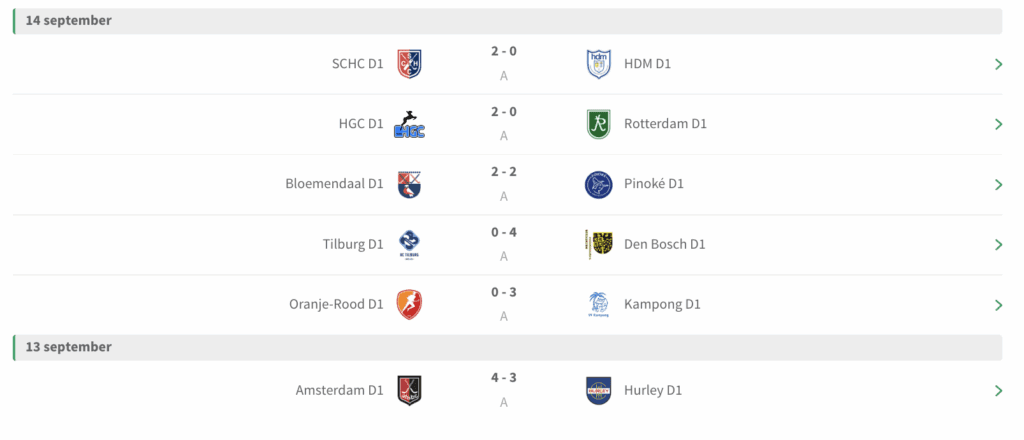1024x440 pixels.
Task: Click the Bloemendaal club logo
Action: (409, 184)
